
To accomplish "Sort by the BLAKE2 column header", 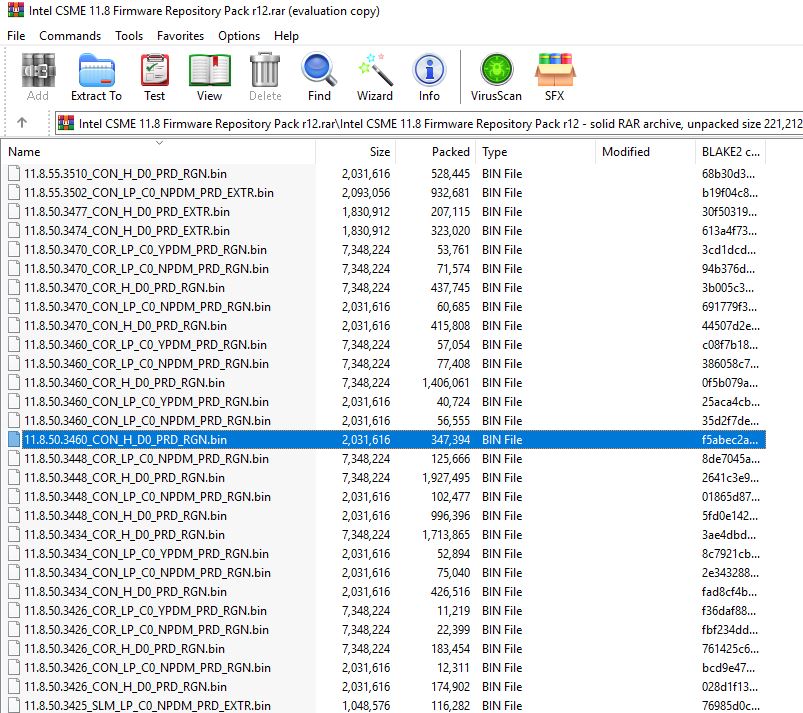I will tap(731, 152).
